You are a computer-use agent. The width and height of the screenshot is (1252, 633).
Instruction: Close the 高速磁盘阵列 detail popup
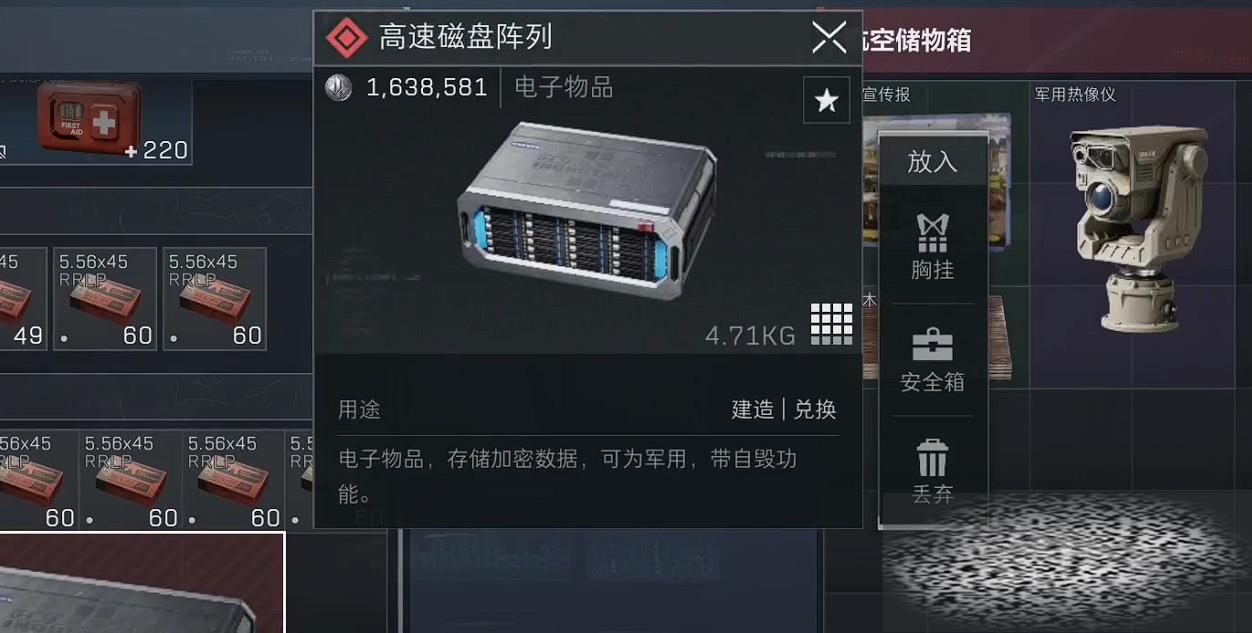(829, 38)
